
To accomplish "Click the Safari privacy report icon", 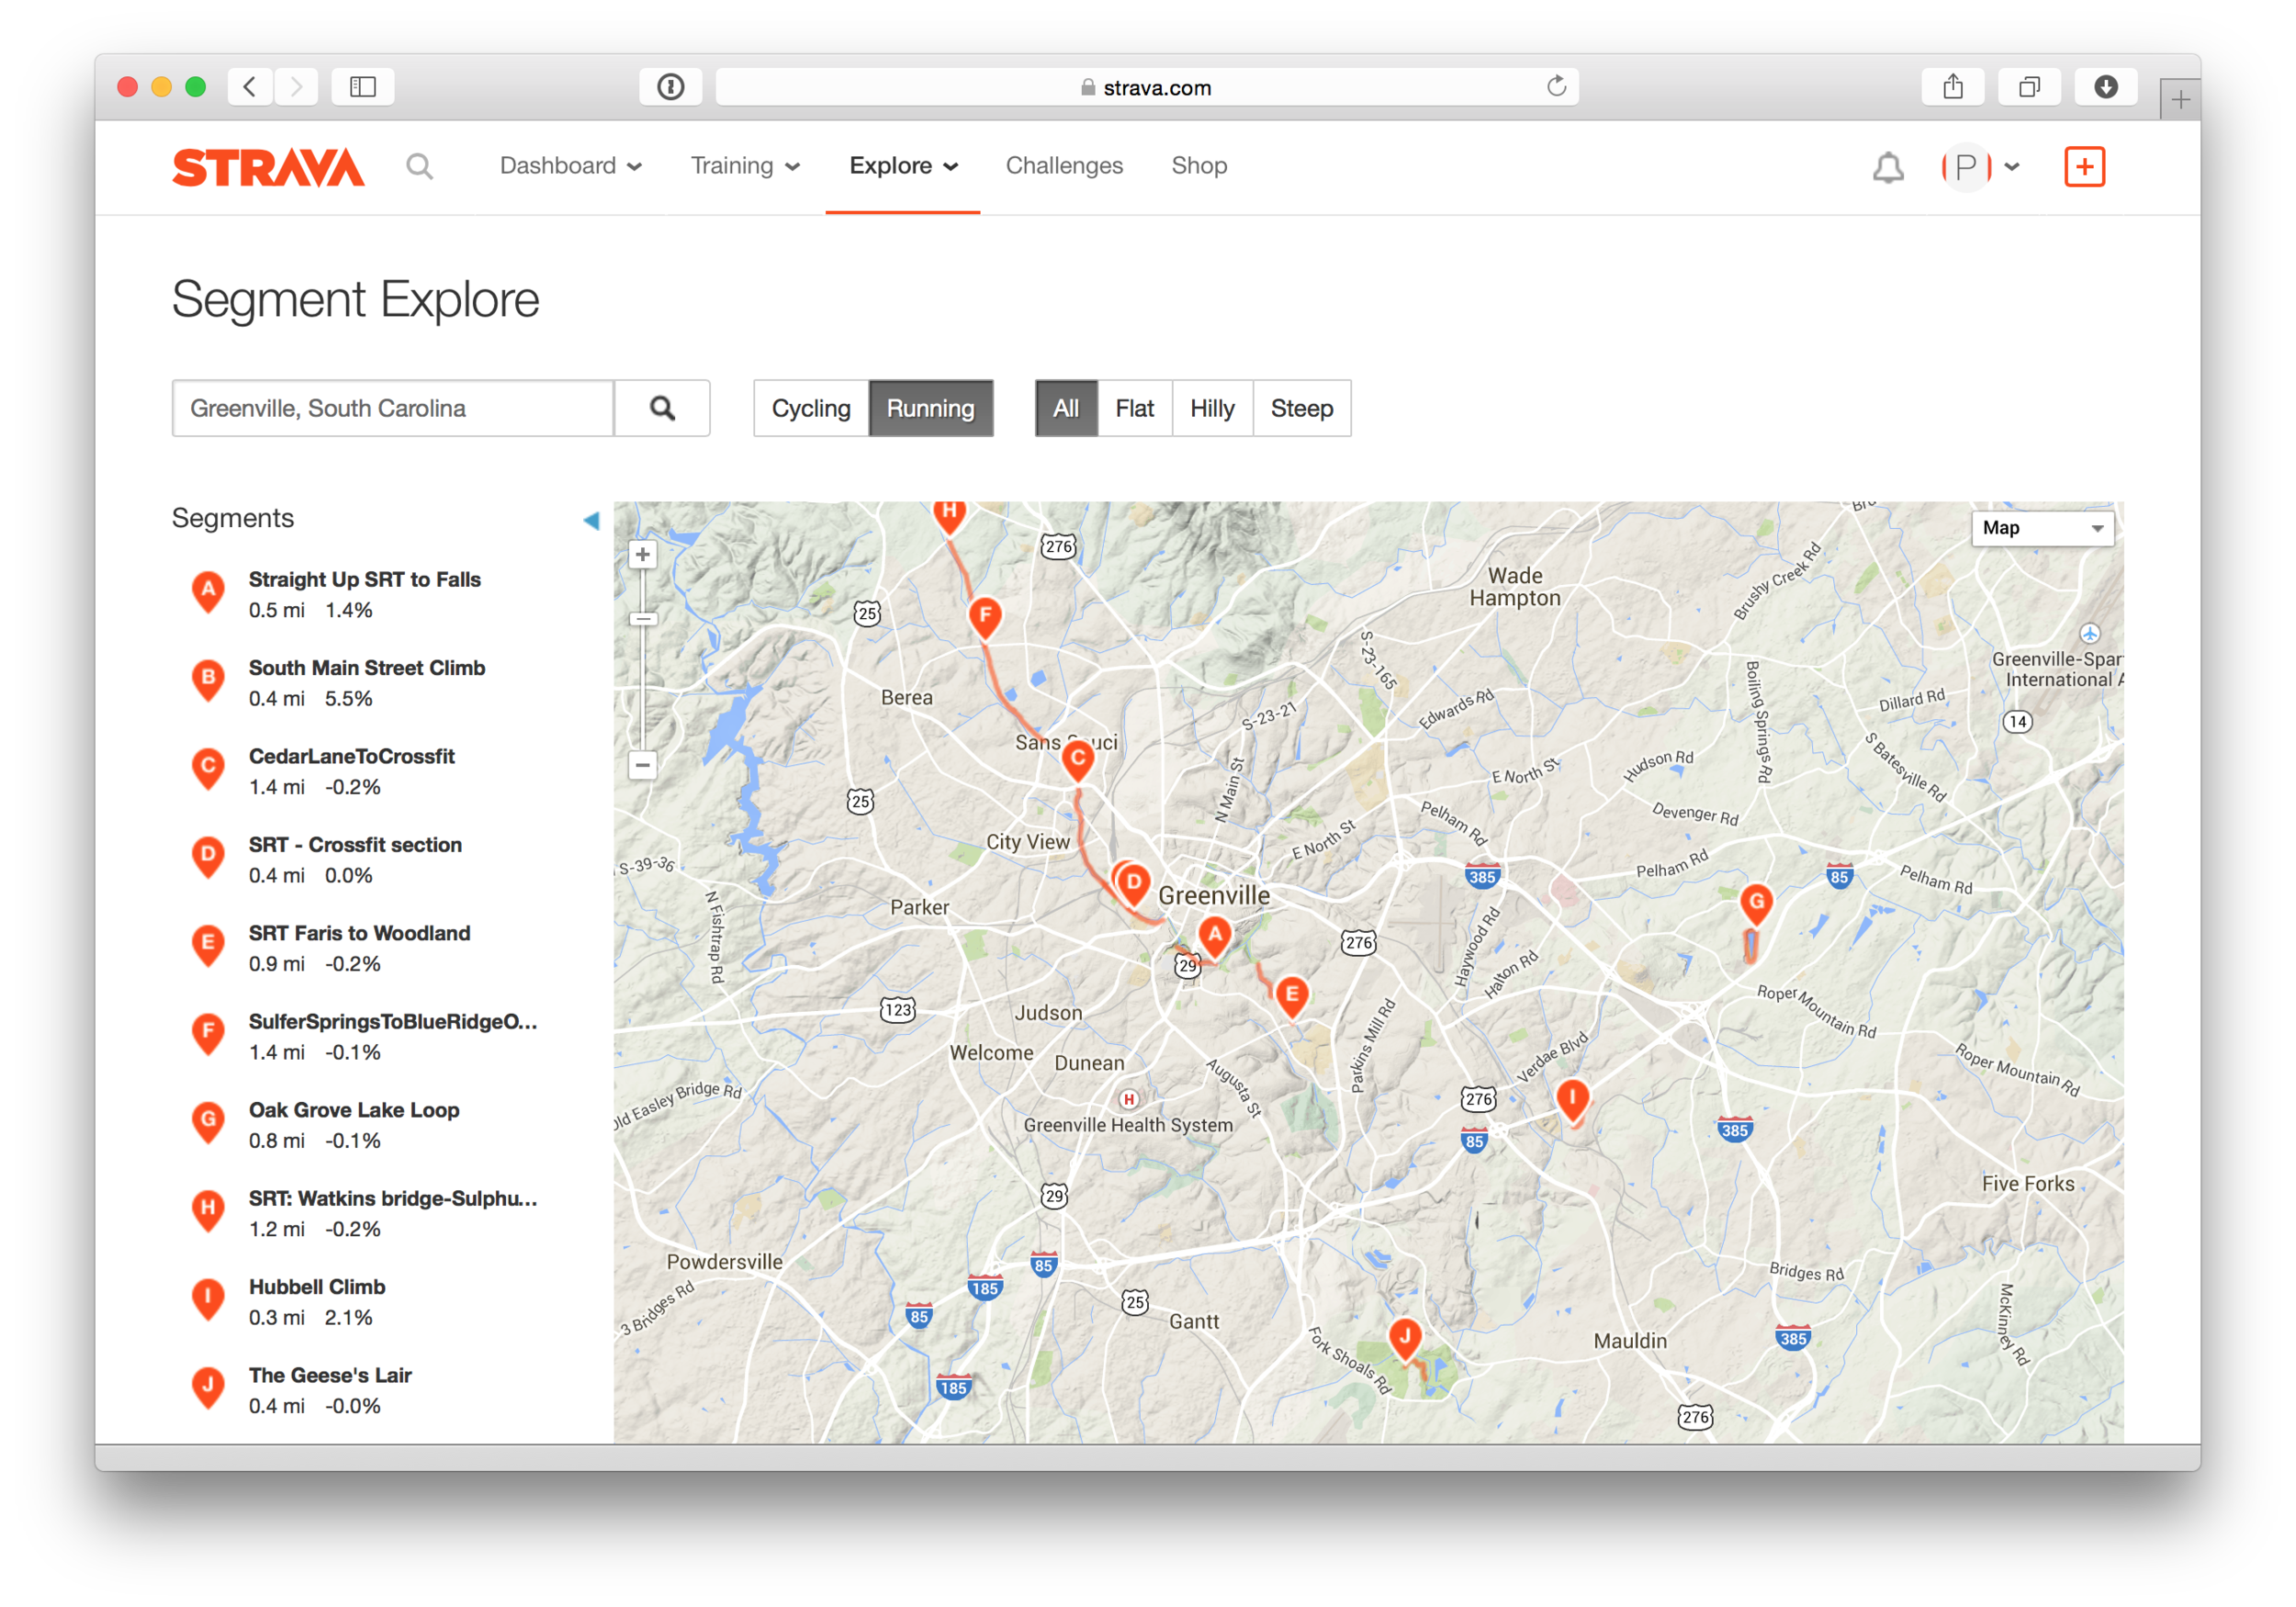I will point(670,87).
